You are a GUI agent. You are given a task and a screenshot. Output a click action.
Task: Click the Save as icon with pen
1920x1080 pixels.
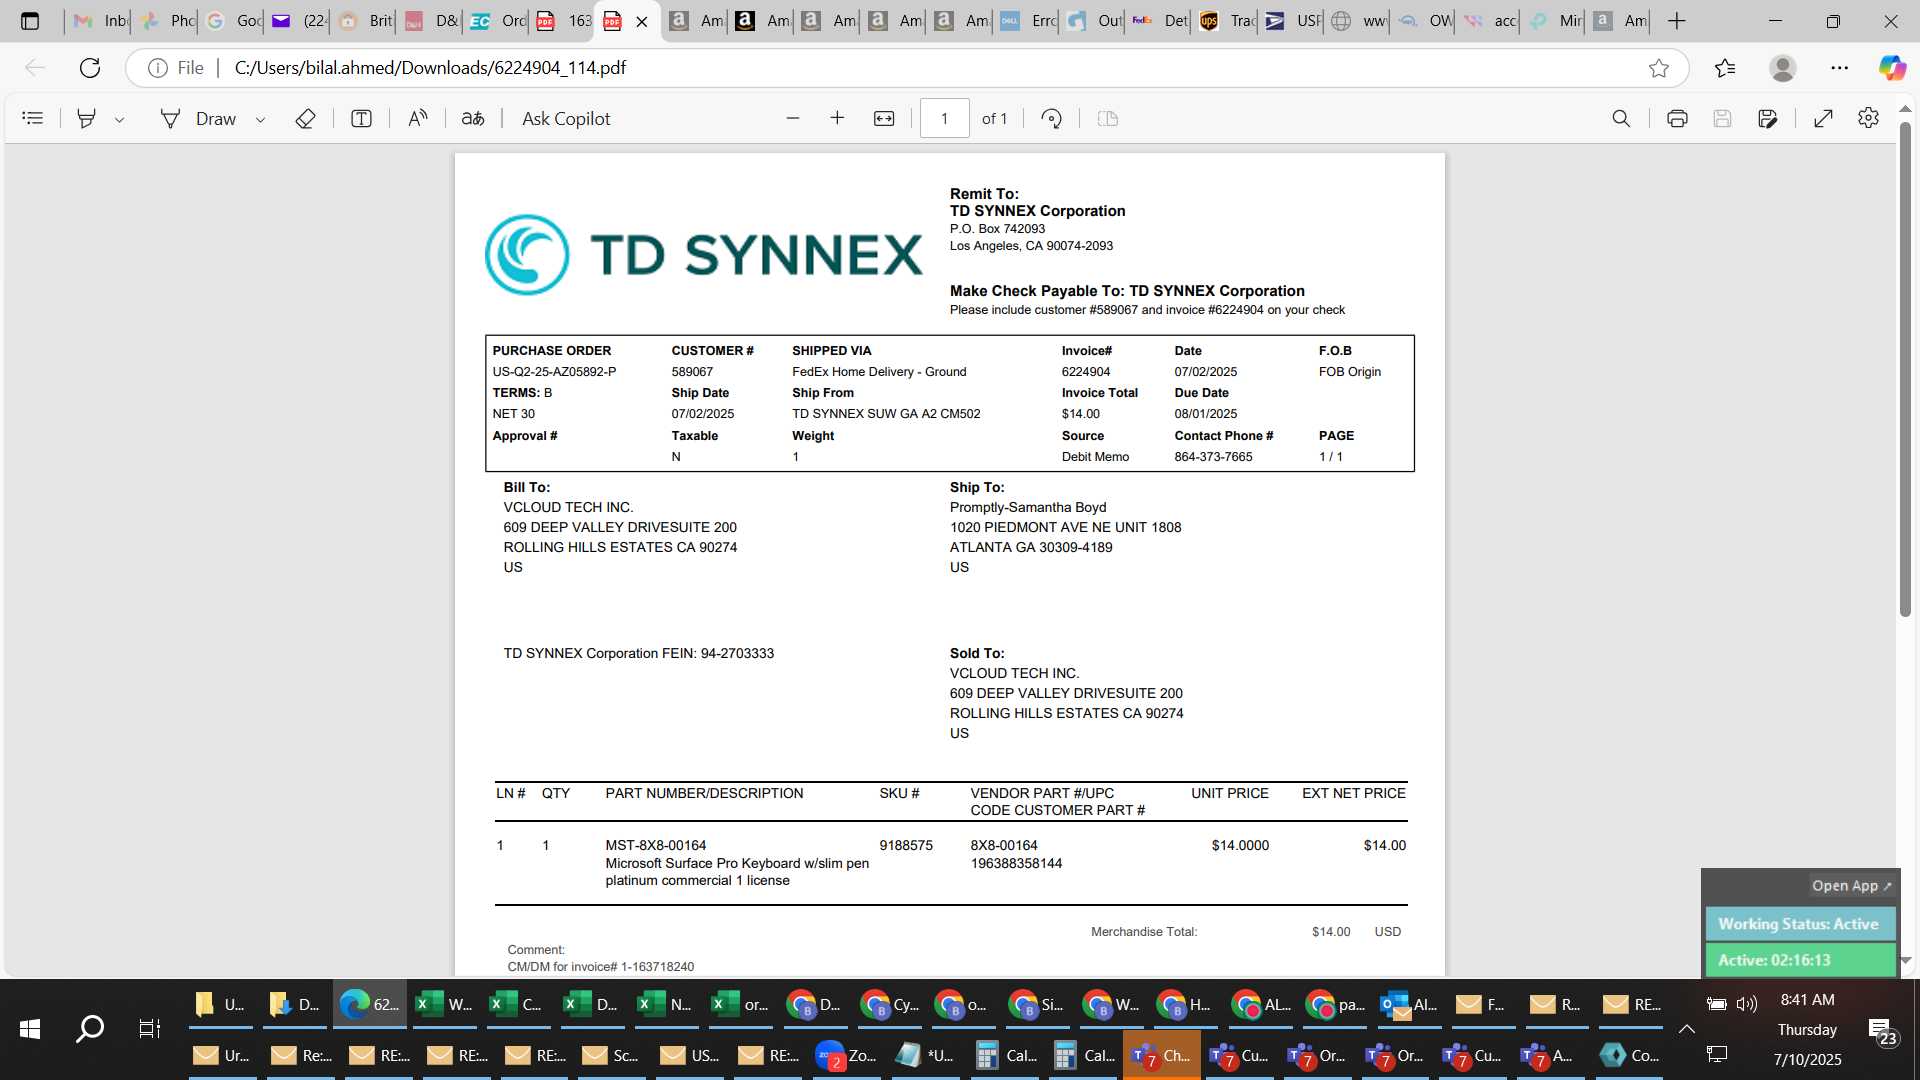1768,118
